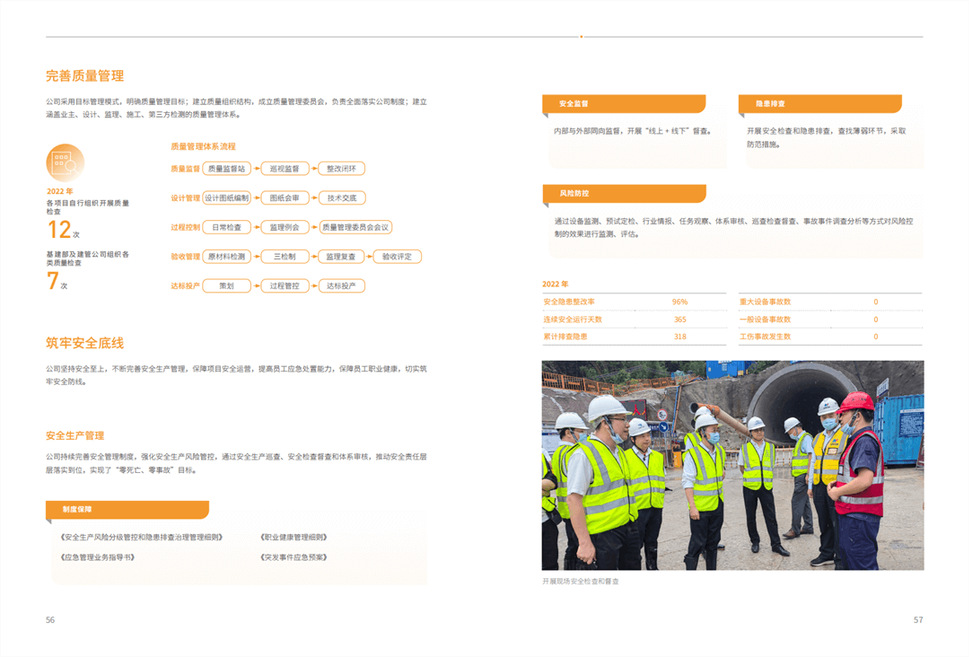Open the 隐患排查 orange tab header
This screenshot has height=657, width=969.
pyautogui.click(x=819, y=104)
